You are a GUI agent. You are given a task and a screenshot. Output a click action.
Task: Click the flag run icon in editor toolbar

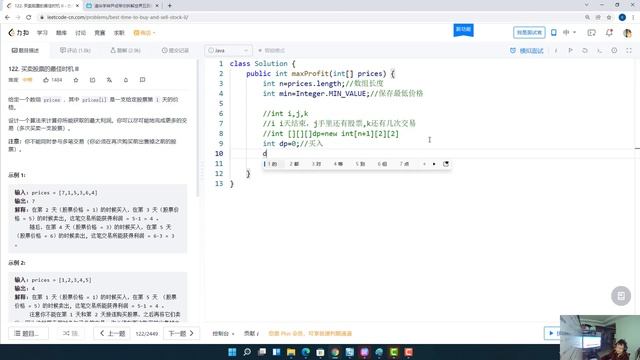[571, 51]
